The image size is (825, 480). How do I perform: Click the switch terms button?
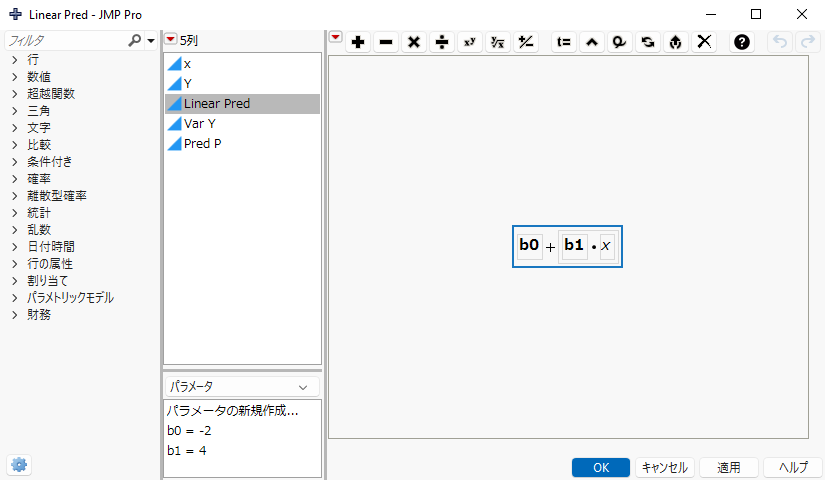648,42
